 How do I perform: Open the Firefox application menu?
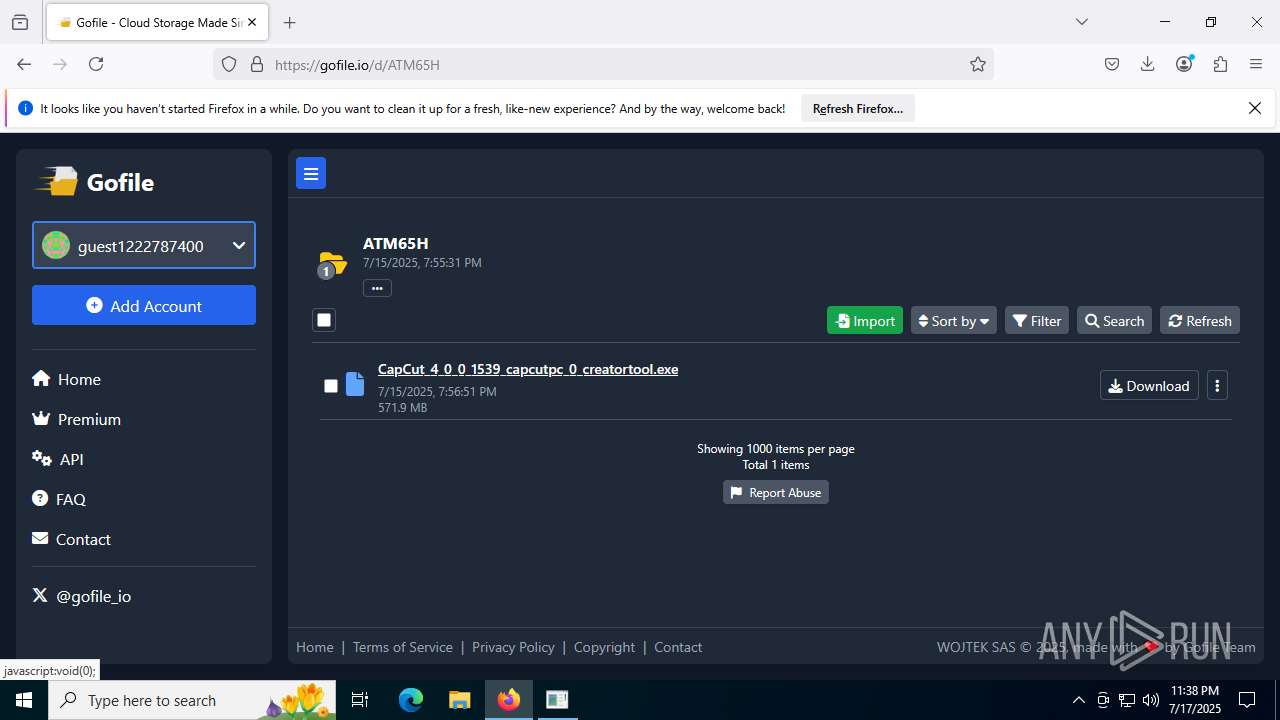point(1256,64)
